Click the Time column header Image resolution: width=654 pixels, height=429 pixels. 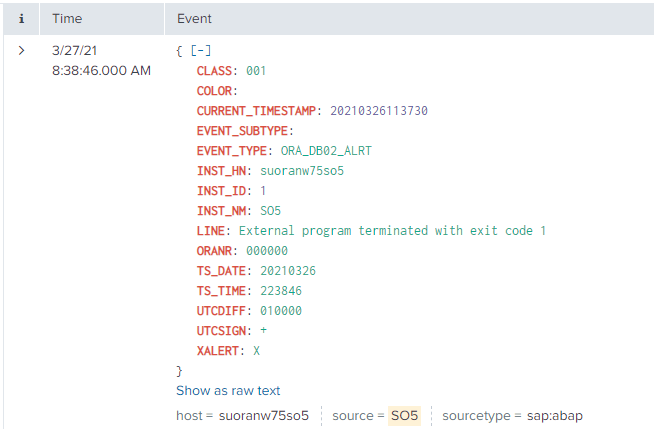(68, 18)
